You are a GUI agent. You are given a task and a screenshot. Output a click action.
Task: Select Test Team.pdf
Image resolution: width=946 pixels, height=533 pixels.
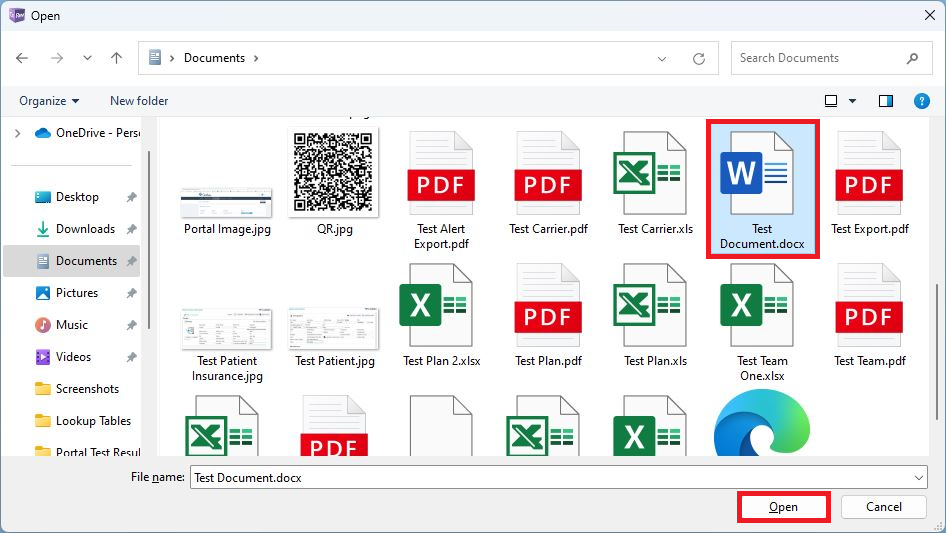pyautogui.click(x=869, y=314)
